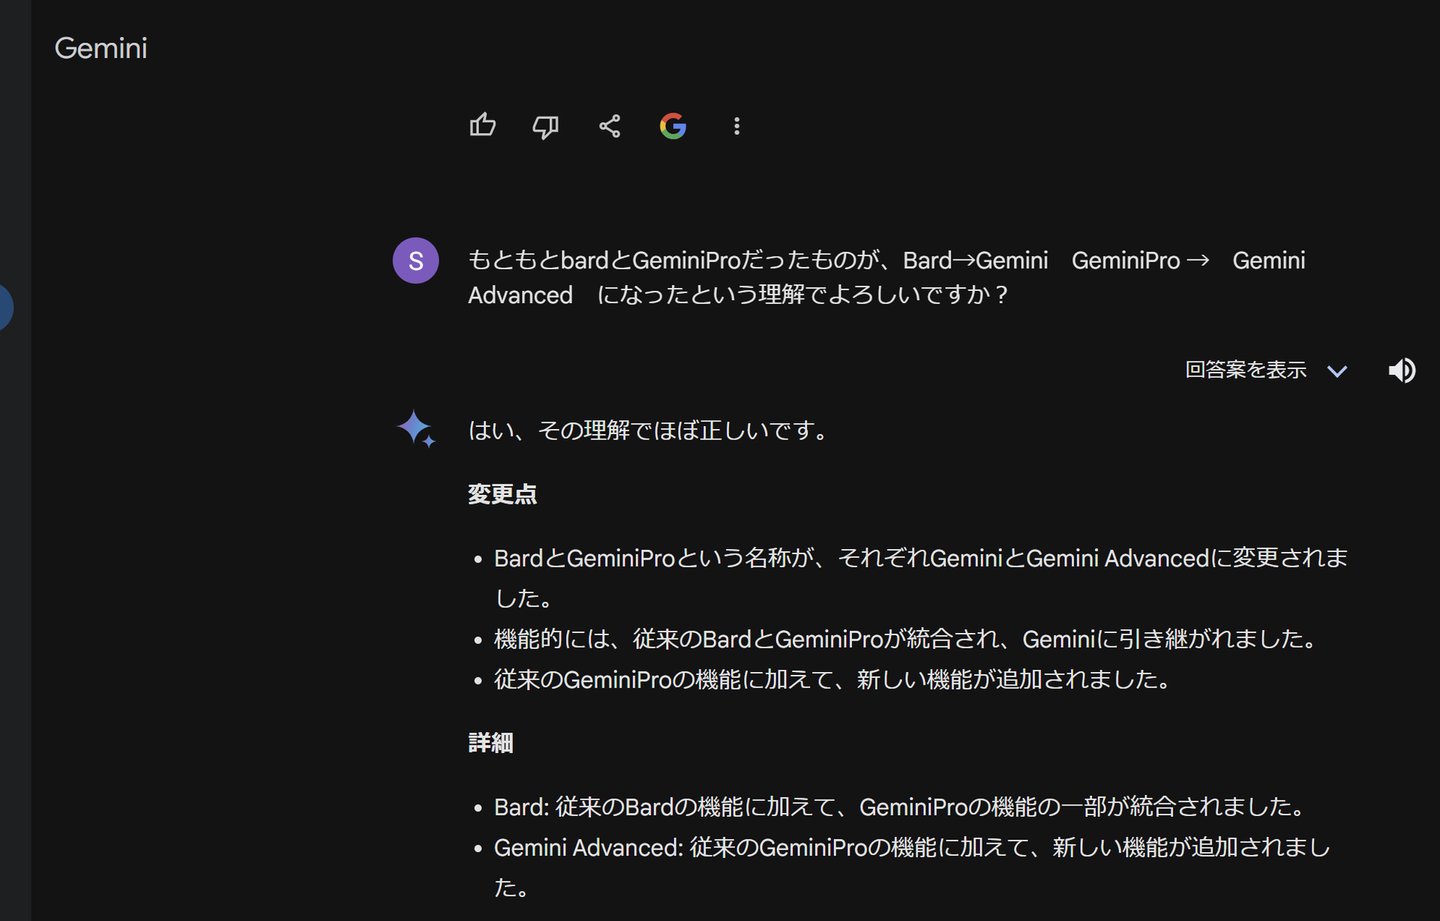Click the bullet starting Gemini Advanced: 従来のGeminiPro
1440x921 pixels.
click(913, 867)
